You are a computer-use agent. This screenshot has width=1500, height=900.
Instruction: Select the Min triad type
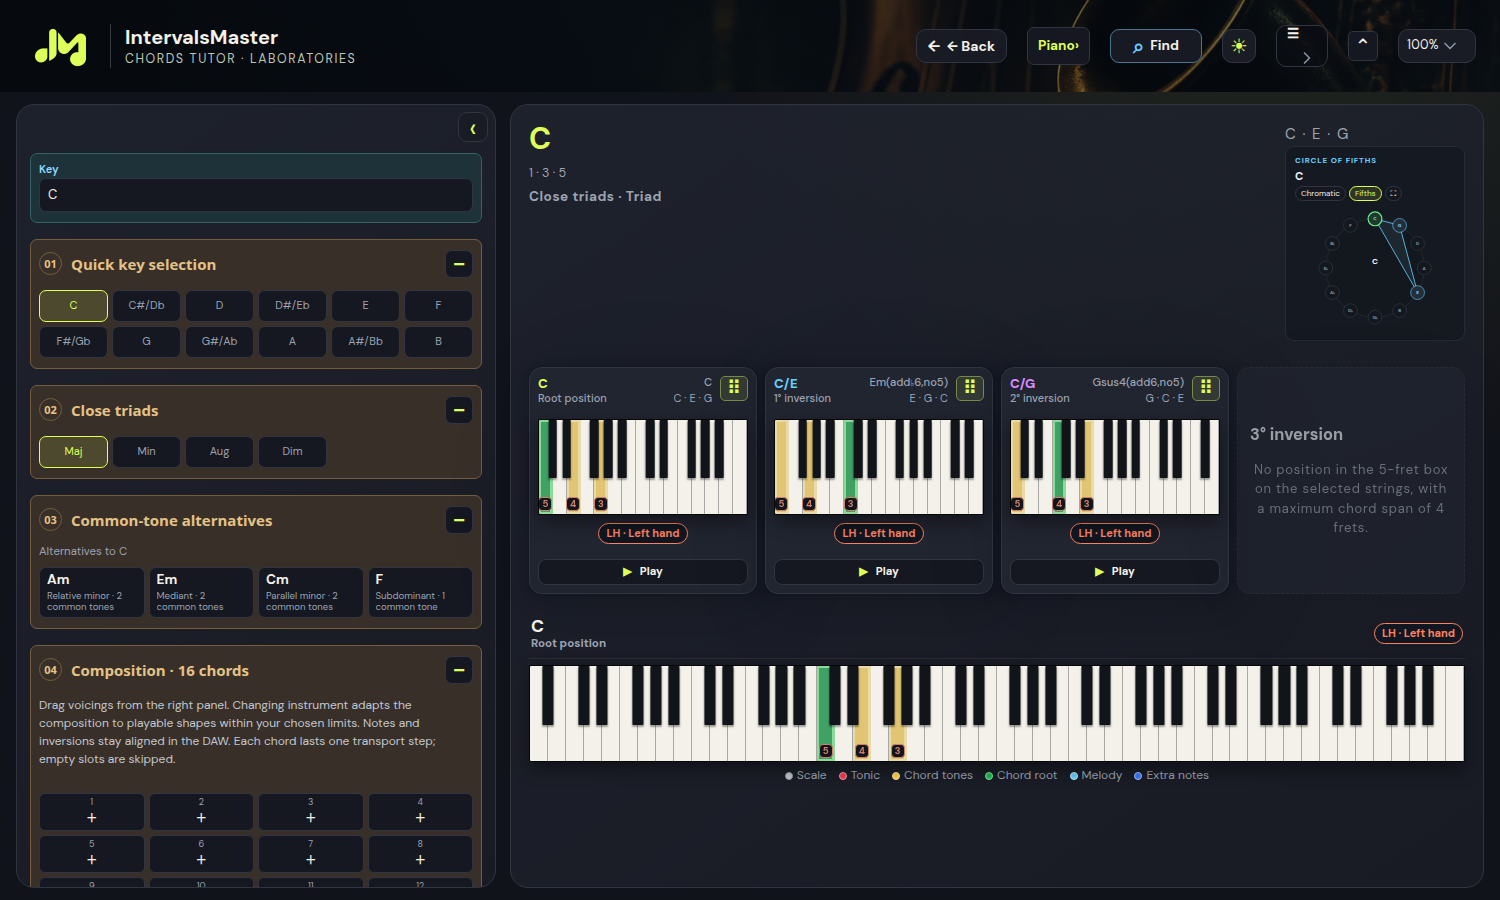[146, 451]
